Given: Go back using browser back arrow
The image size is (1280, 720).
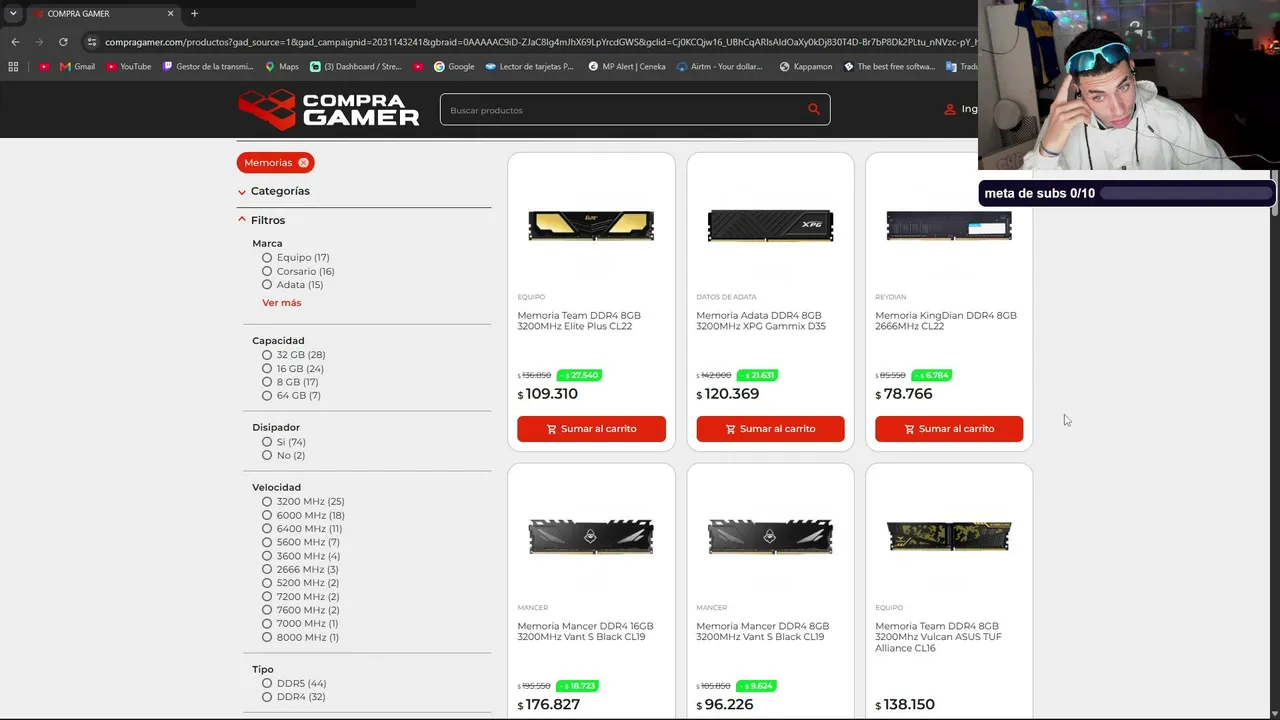Looking at the screenshot, I should point(15,42).
